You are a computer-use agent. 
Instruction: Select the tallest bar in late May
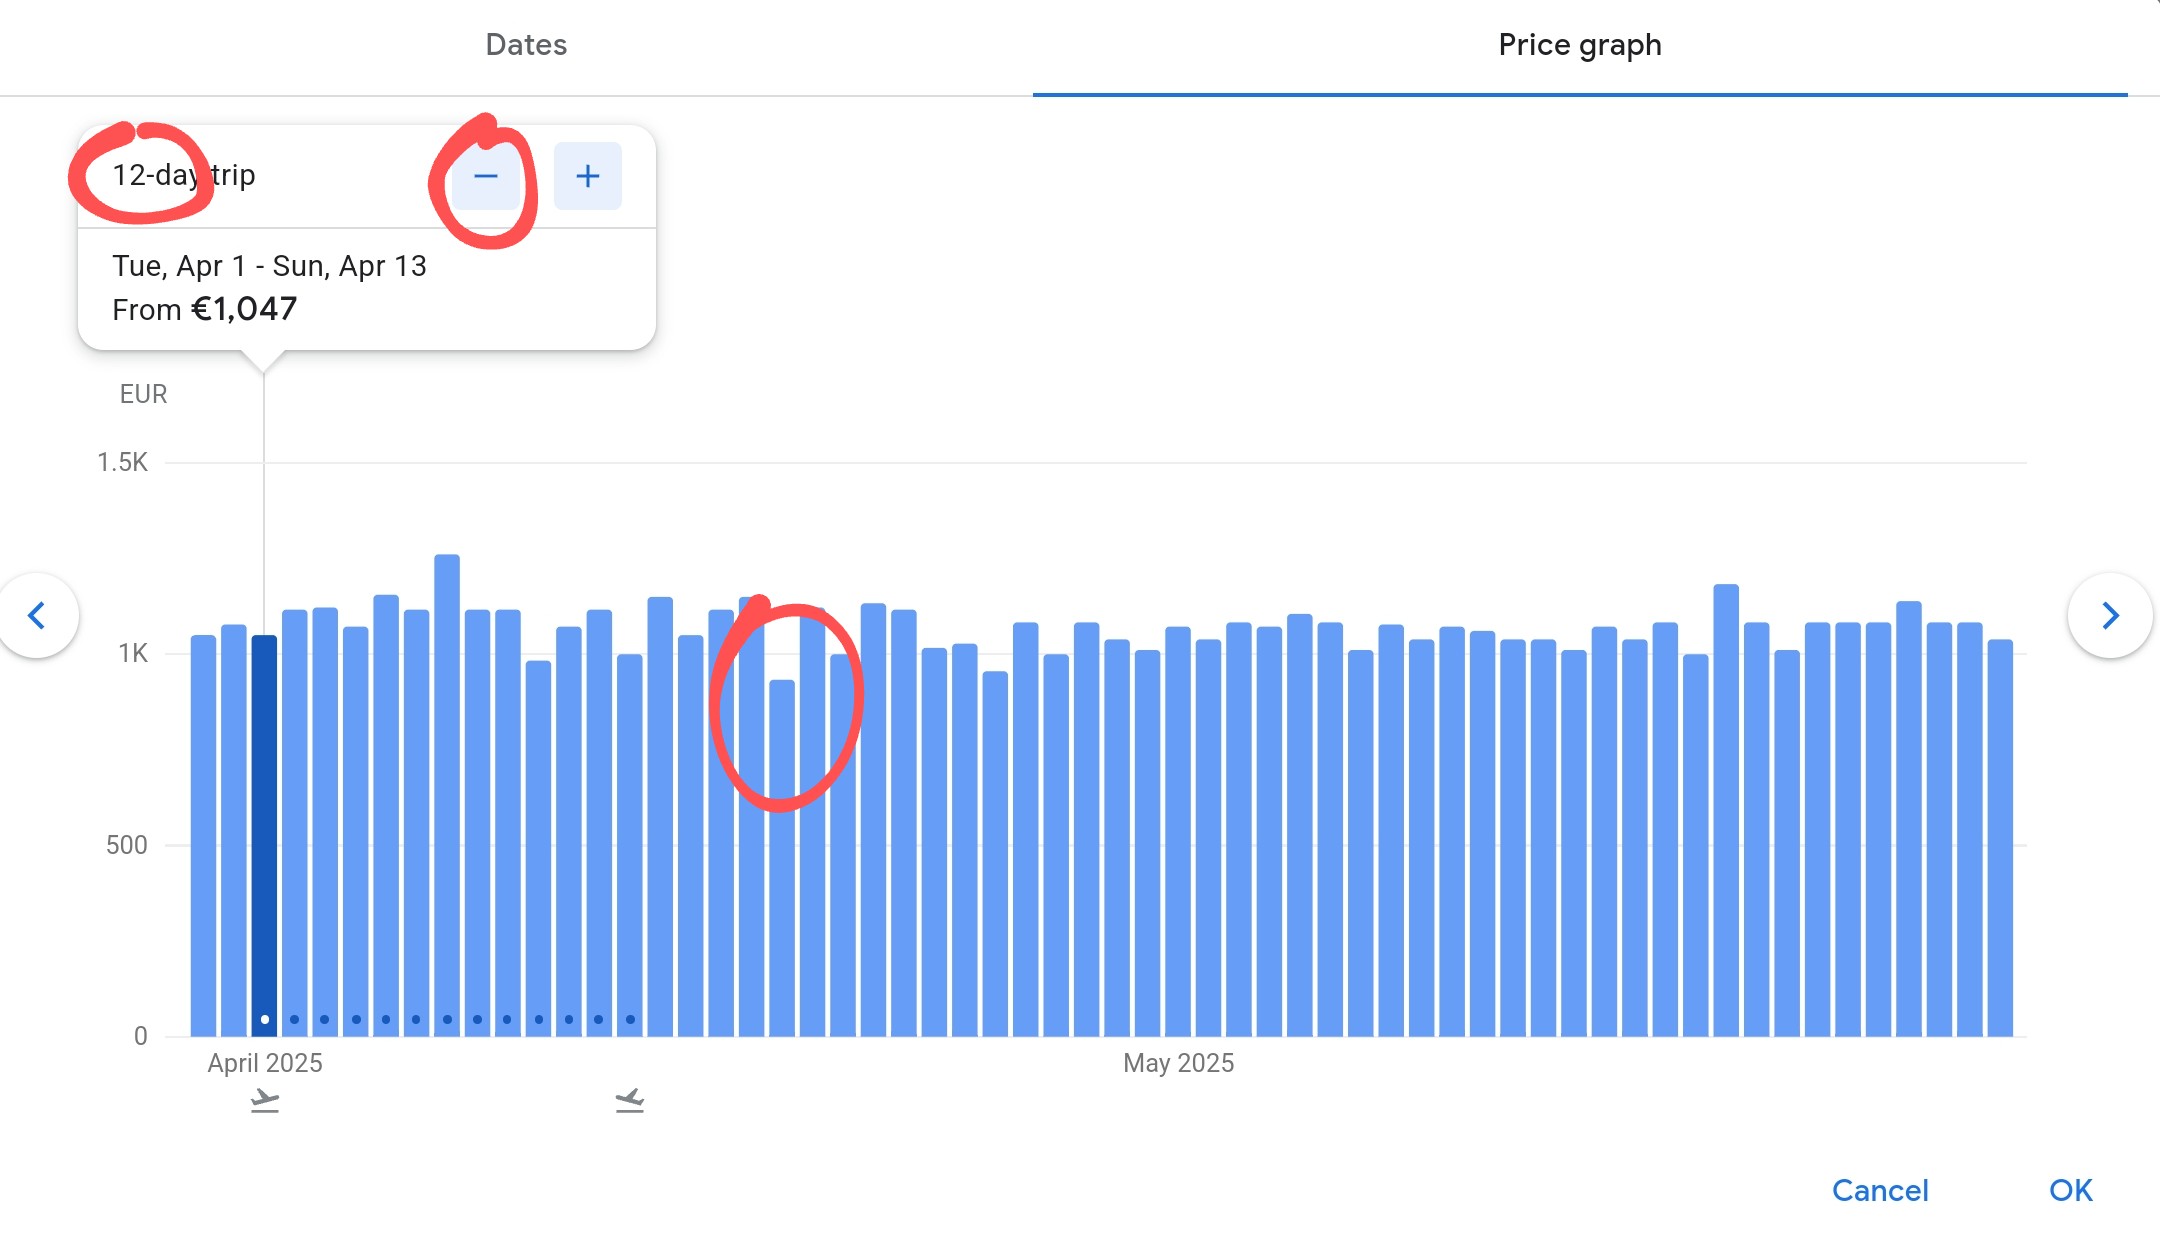point(1726,810)
